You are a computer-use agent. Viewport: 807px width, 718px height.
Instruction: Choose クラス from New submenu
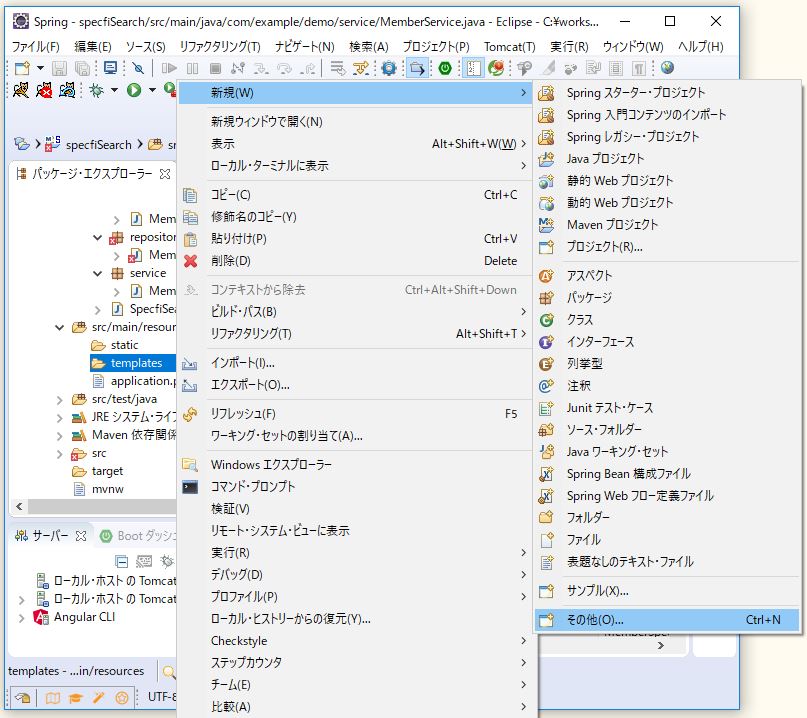tap(667, 320)
